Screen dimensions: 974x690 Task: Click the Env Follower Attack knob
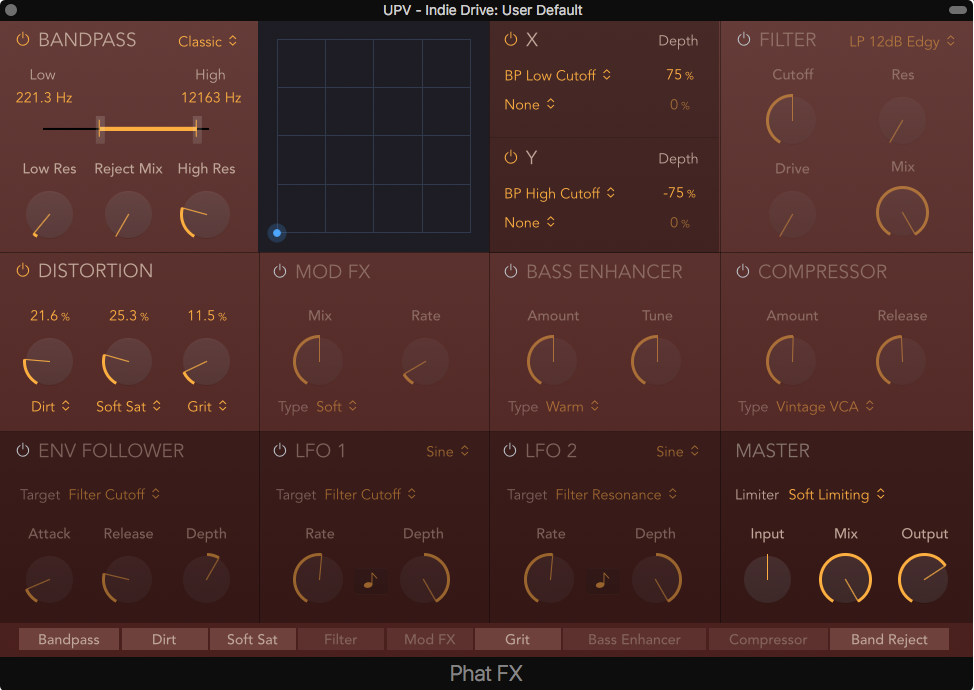49,579
